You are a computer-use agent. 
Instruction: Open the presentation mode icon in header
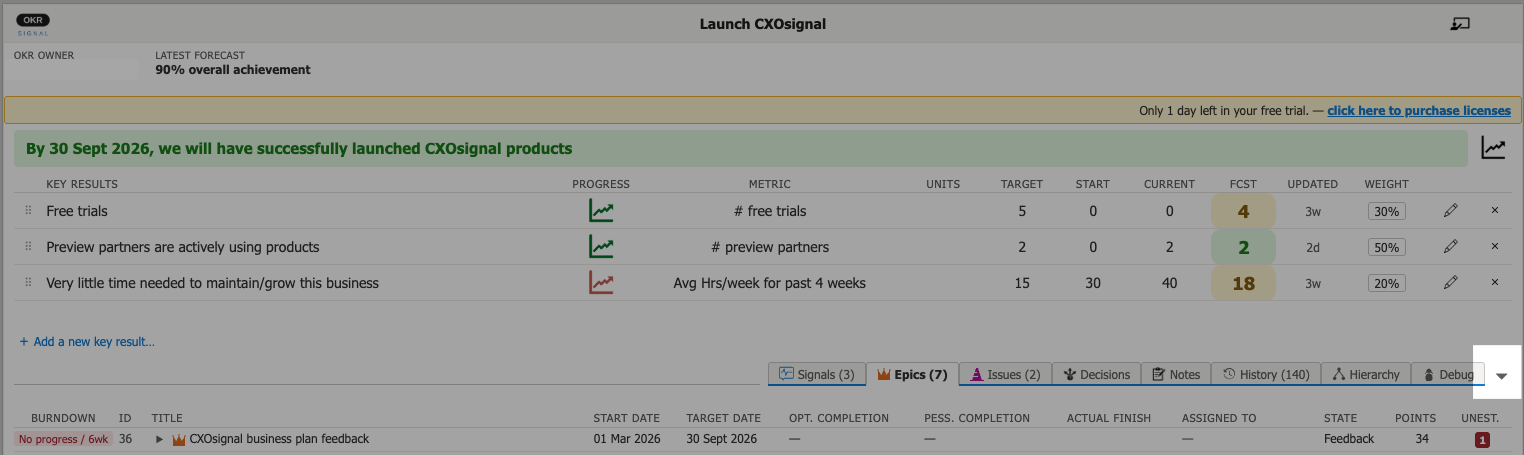pos(1460,24)
